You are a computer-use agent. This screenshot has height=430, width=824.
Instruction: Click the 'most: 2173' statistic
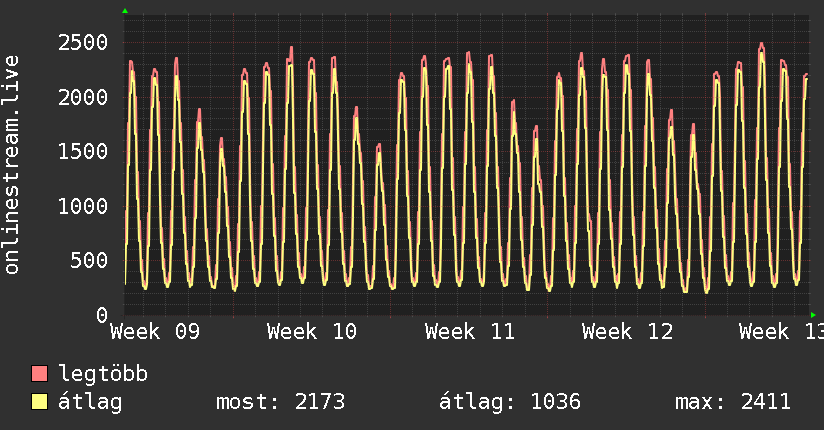point(280,403)
